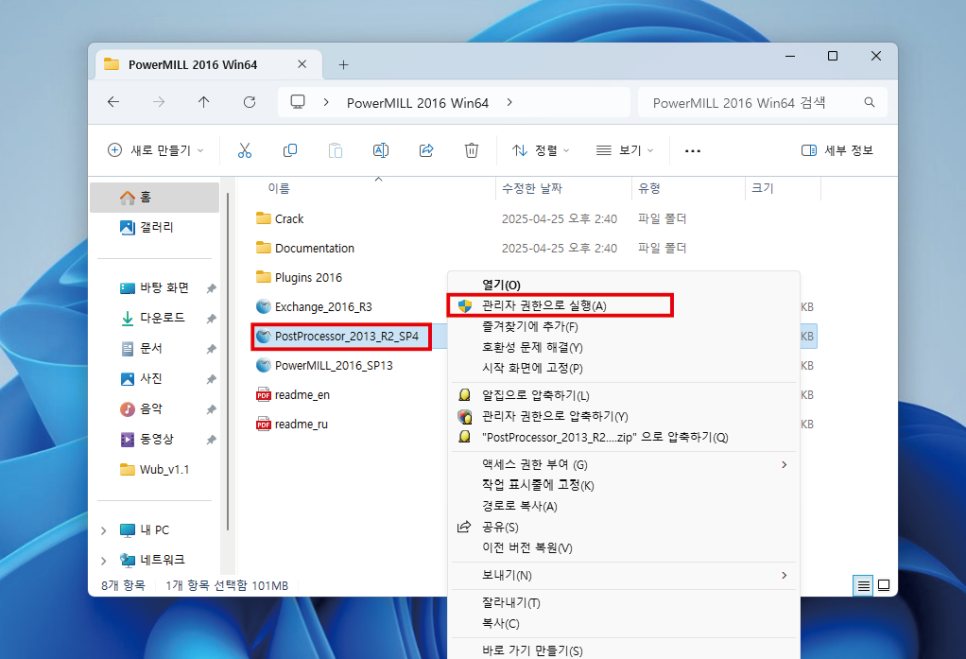Screen dimensions: 966x659
Task: Toggle the 세부 정보 details pane
Action: [837, 150]
